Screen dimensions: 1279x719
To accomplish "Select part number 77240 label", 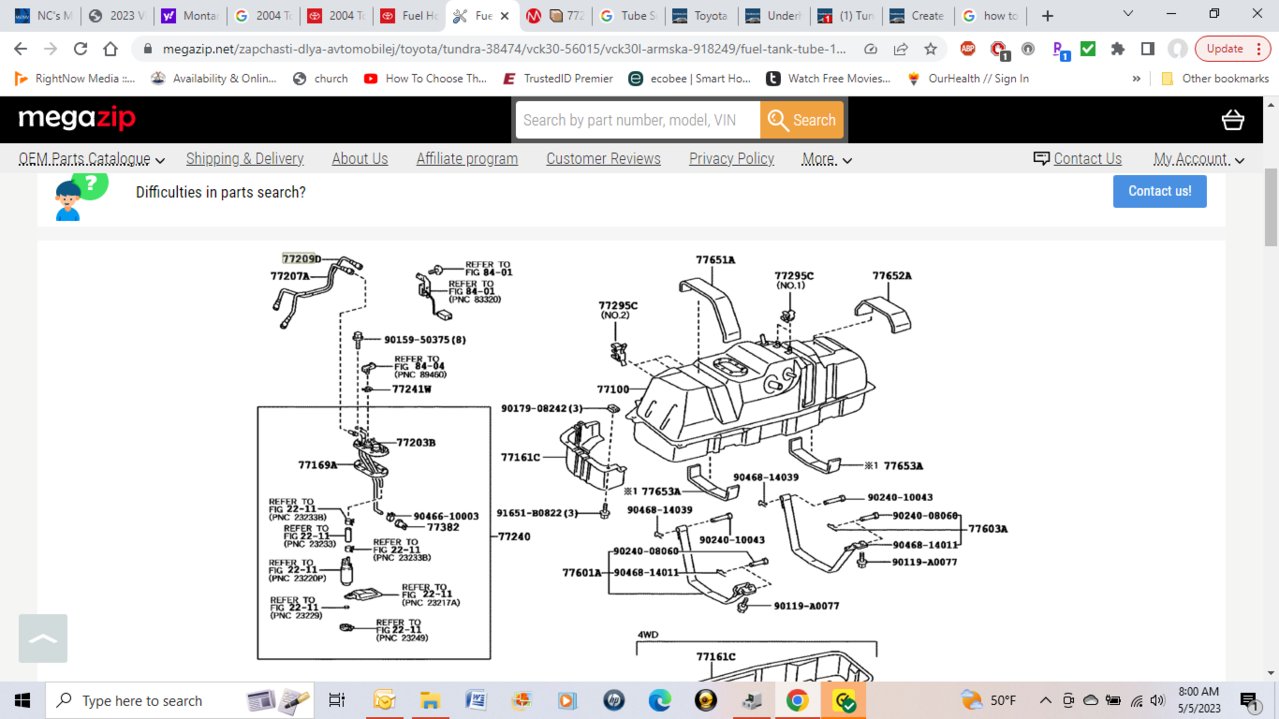I will tap(514, 537).
